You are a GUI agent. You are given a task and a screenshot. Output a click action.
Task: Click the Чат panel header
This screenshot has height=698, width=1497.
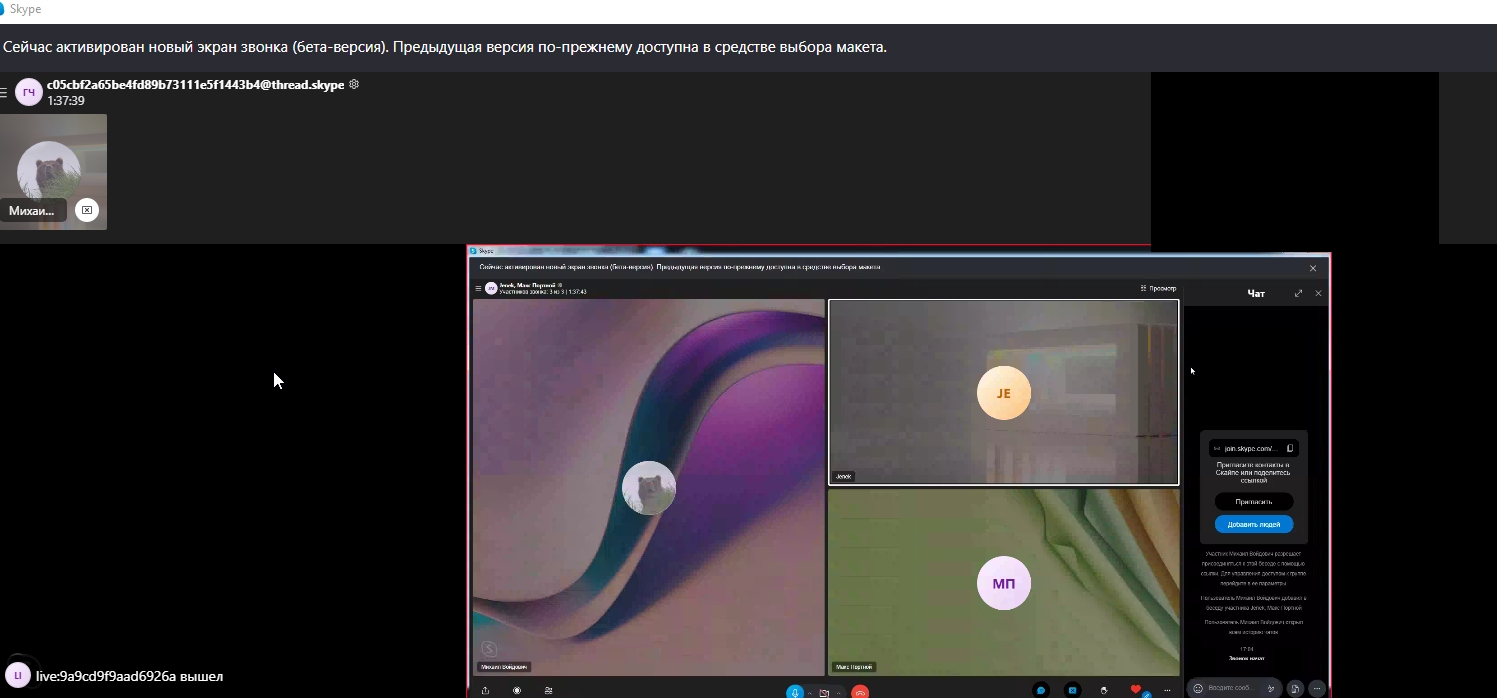click(1256, 293)
